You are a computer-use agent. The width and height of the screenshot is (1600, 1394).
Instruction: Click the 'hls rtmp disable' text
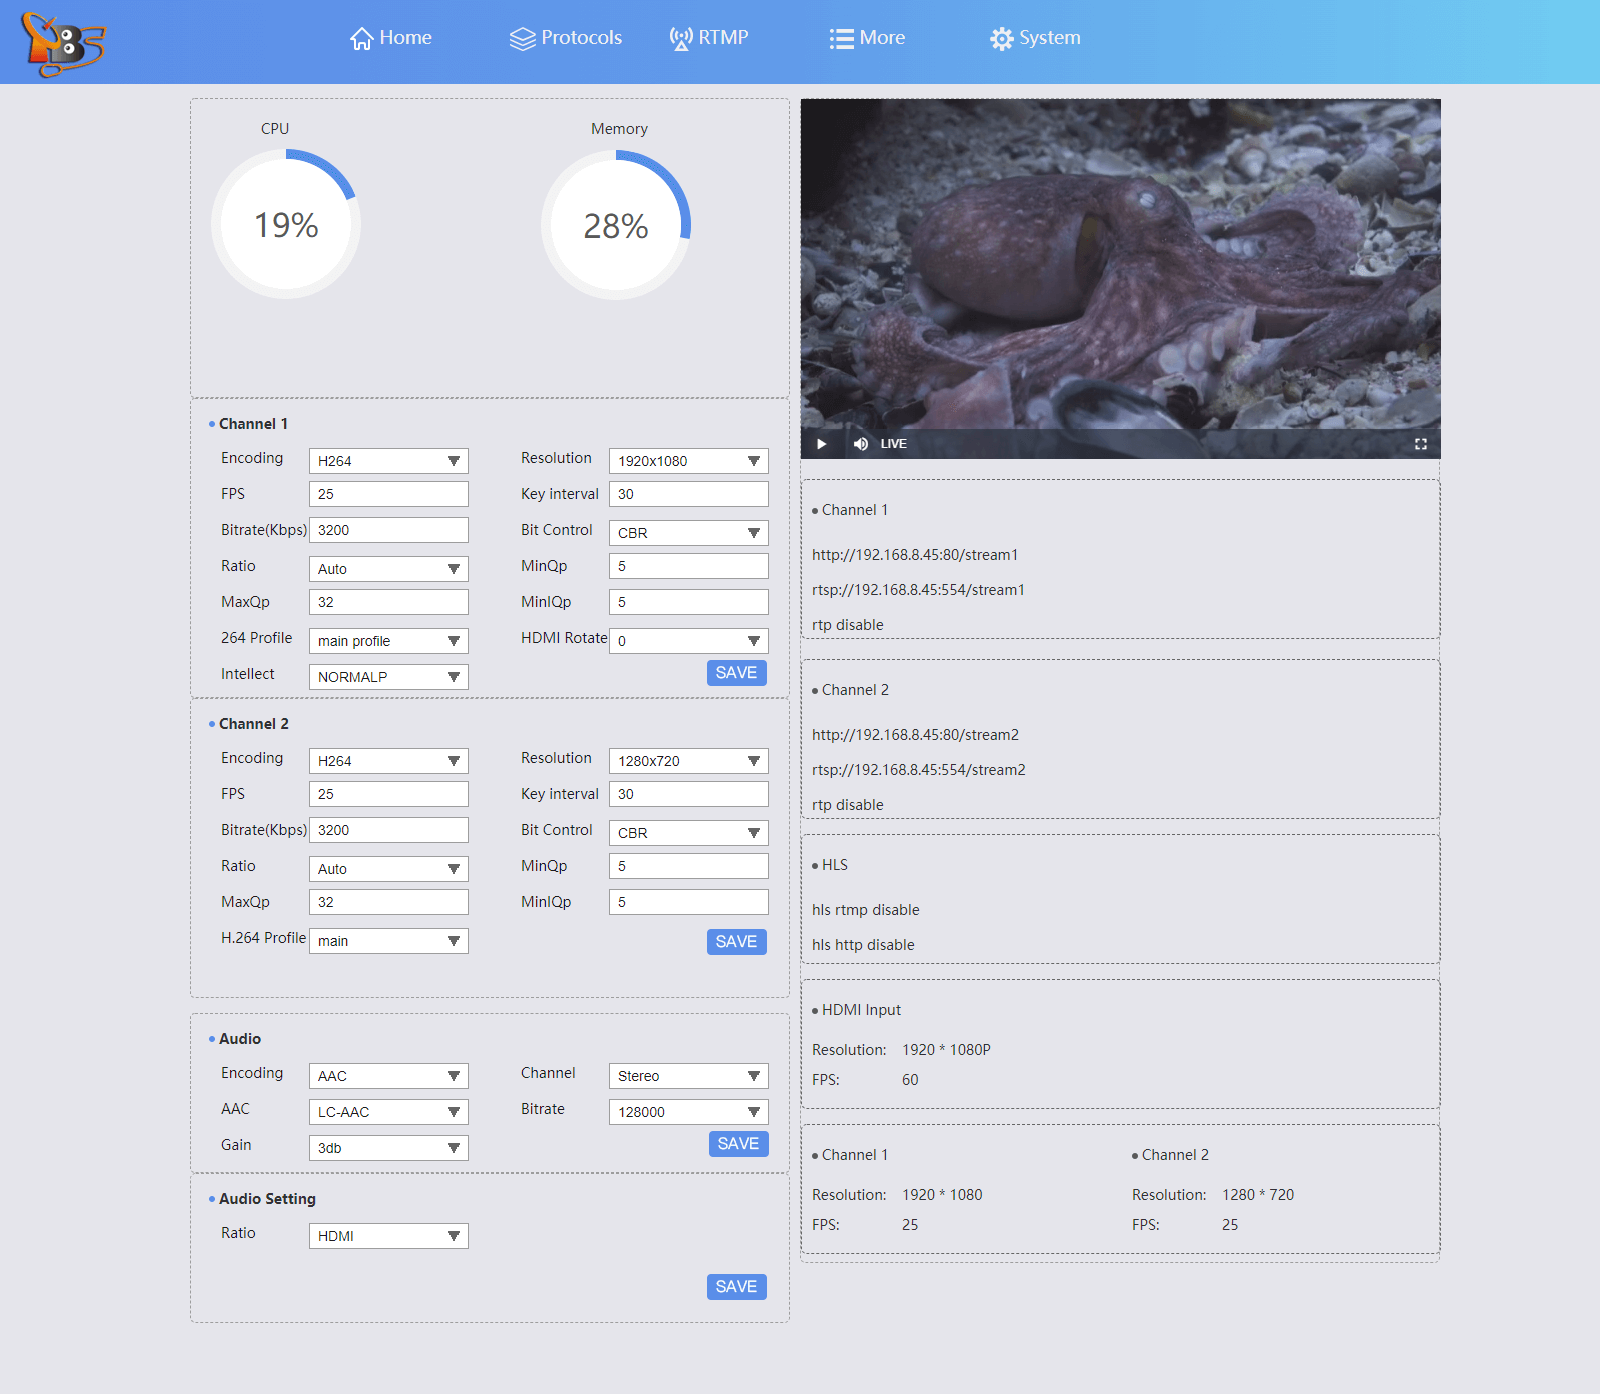point(865,910)
